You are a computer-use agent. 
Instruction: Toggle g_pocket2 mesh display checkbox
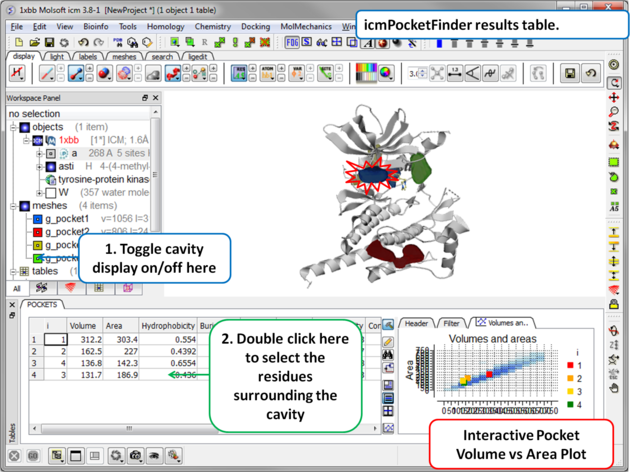[x=38, y=232]
